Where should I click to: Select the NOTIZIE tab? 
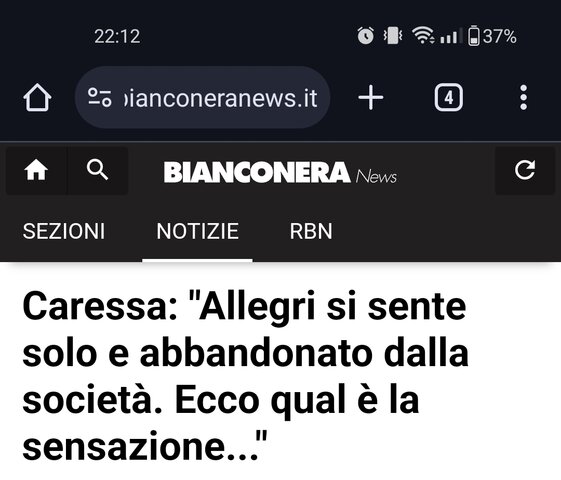click(x=197, y=231)
